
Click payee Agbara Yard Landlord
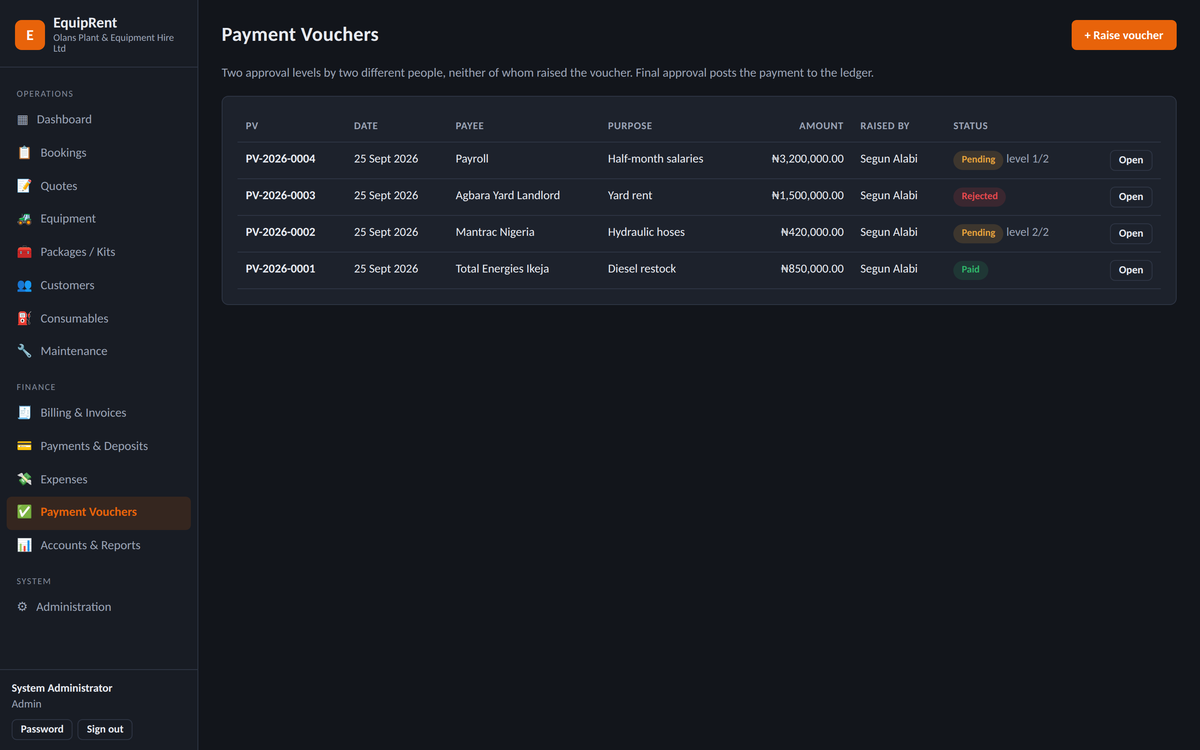(508, 196)
